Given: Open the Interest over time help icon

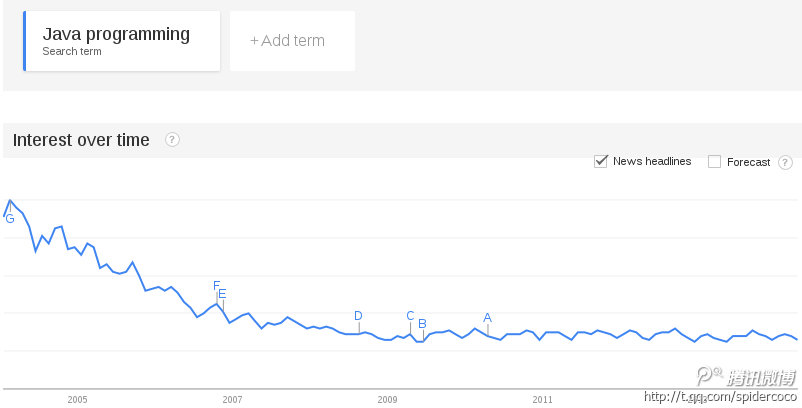Looking at the screenshot, I should point(172,140).
